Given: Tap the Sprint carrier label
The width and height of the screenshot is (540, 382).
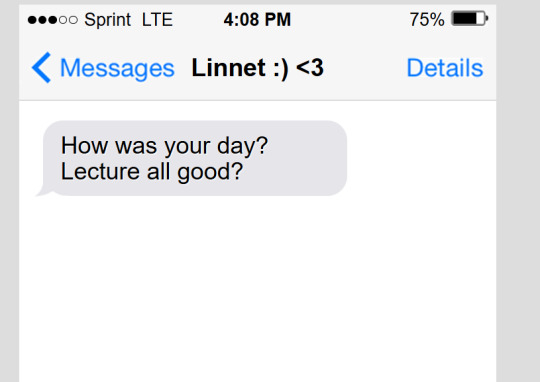Looking at the screenshot, I should tap(107, 20).
